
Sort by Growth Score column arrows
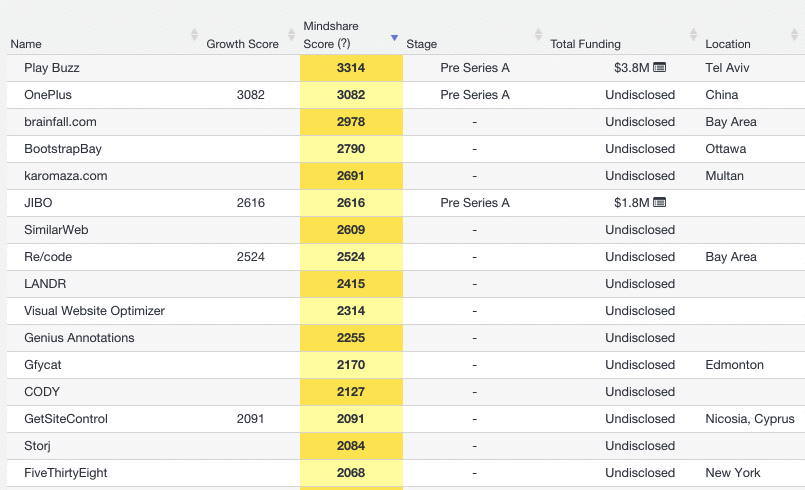click(291, 34)
